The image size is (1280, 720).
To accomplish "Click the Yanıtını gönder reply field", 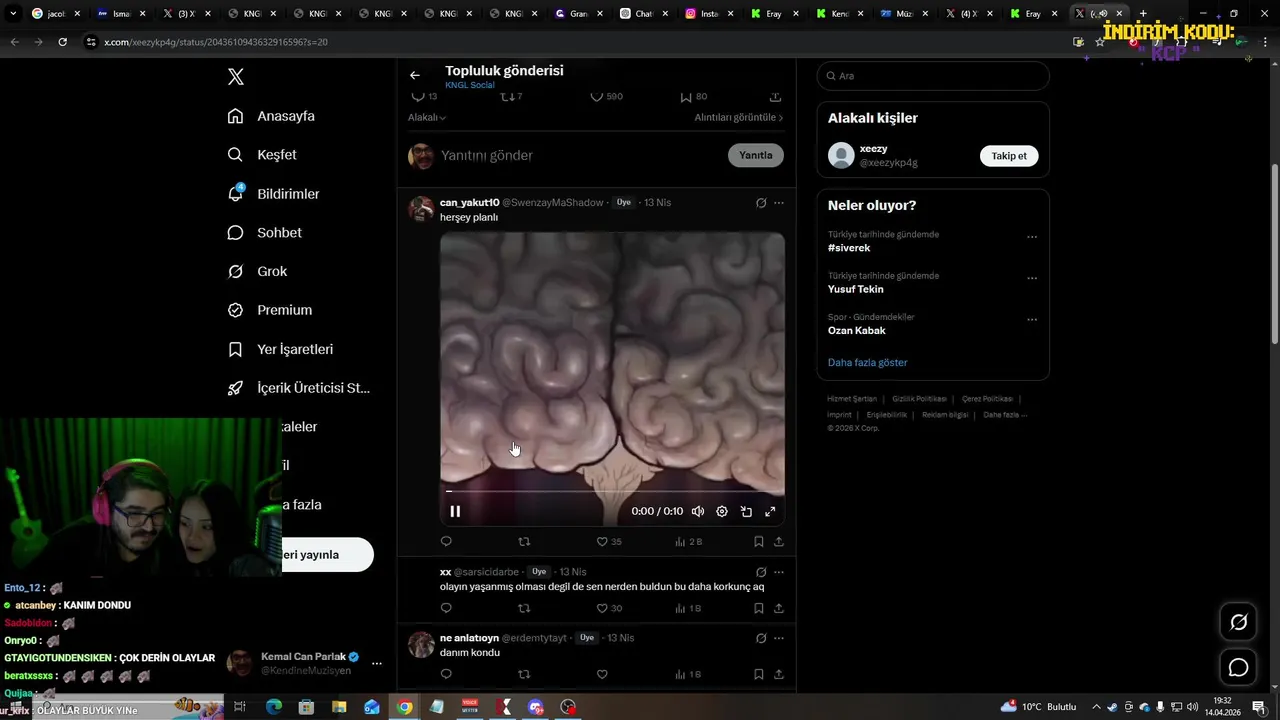I will pyautogui.click(x=580, y=155).
